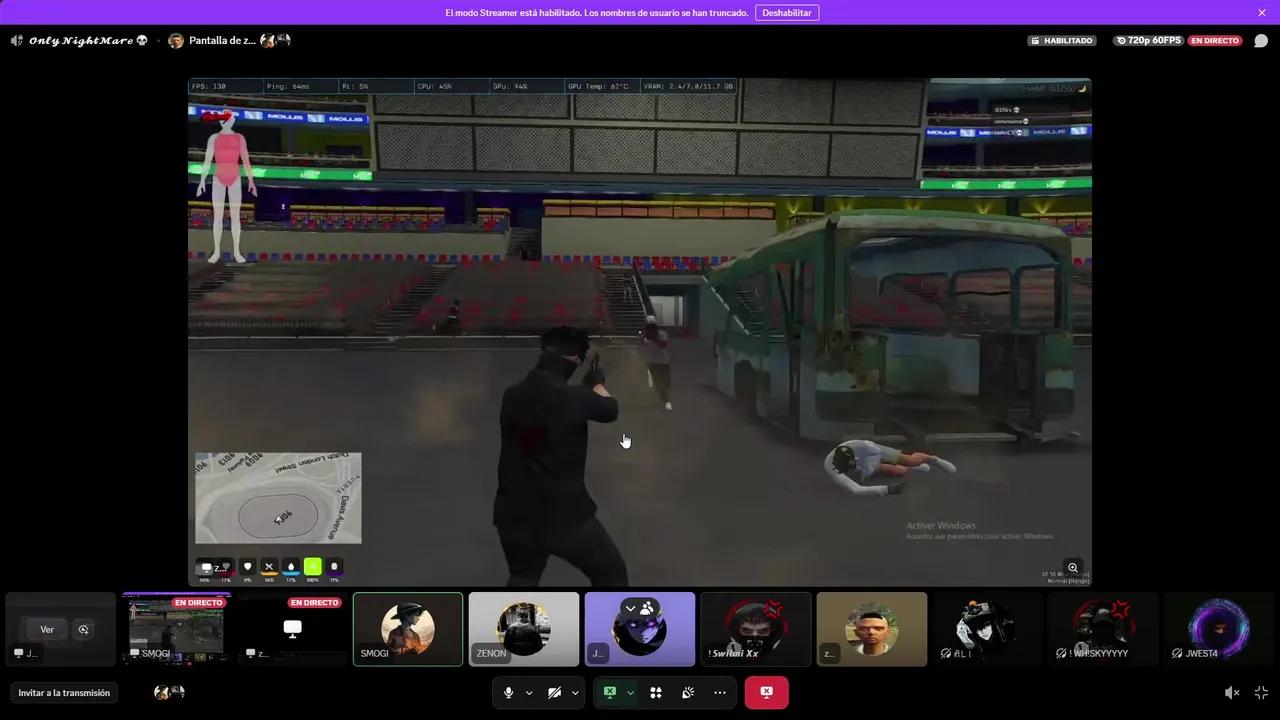Toggle the microphone mute button
The height and width of the screenshot is (720, 1280).
(x=508, y=693)
